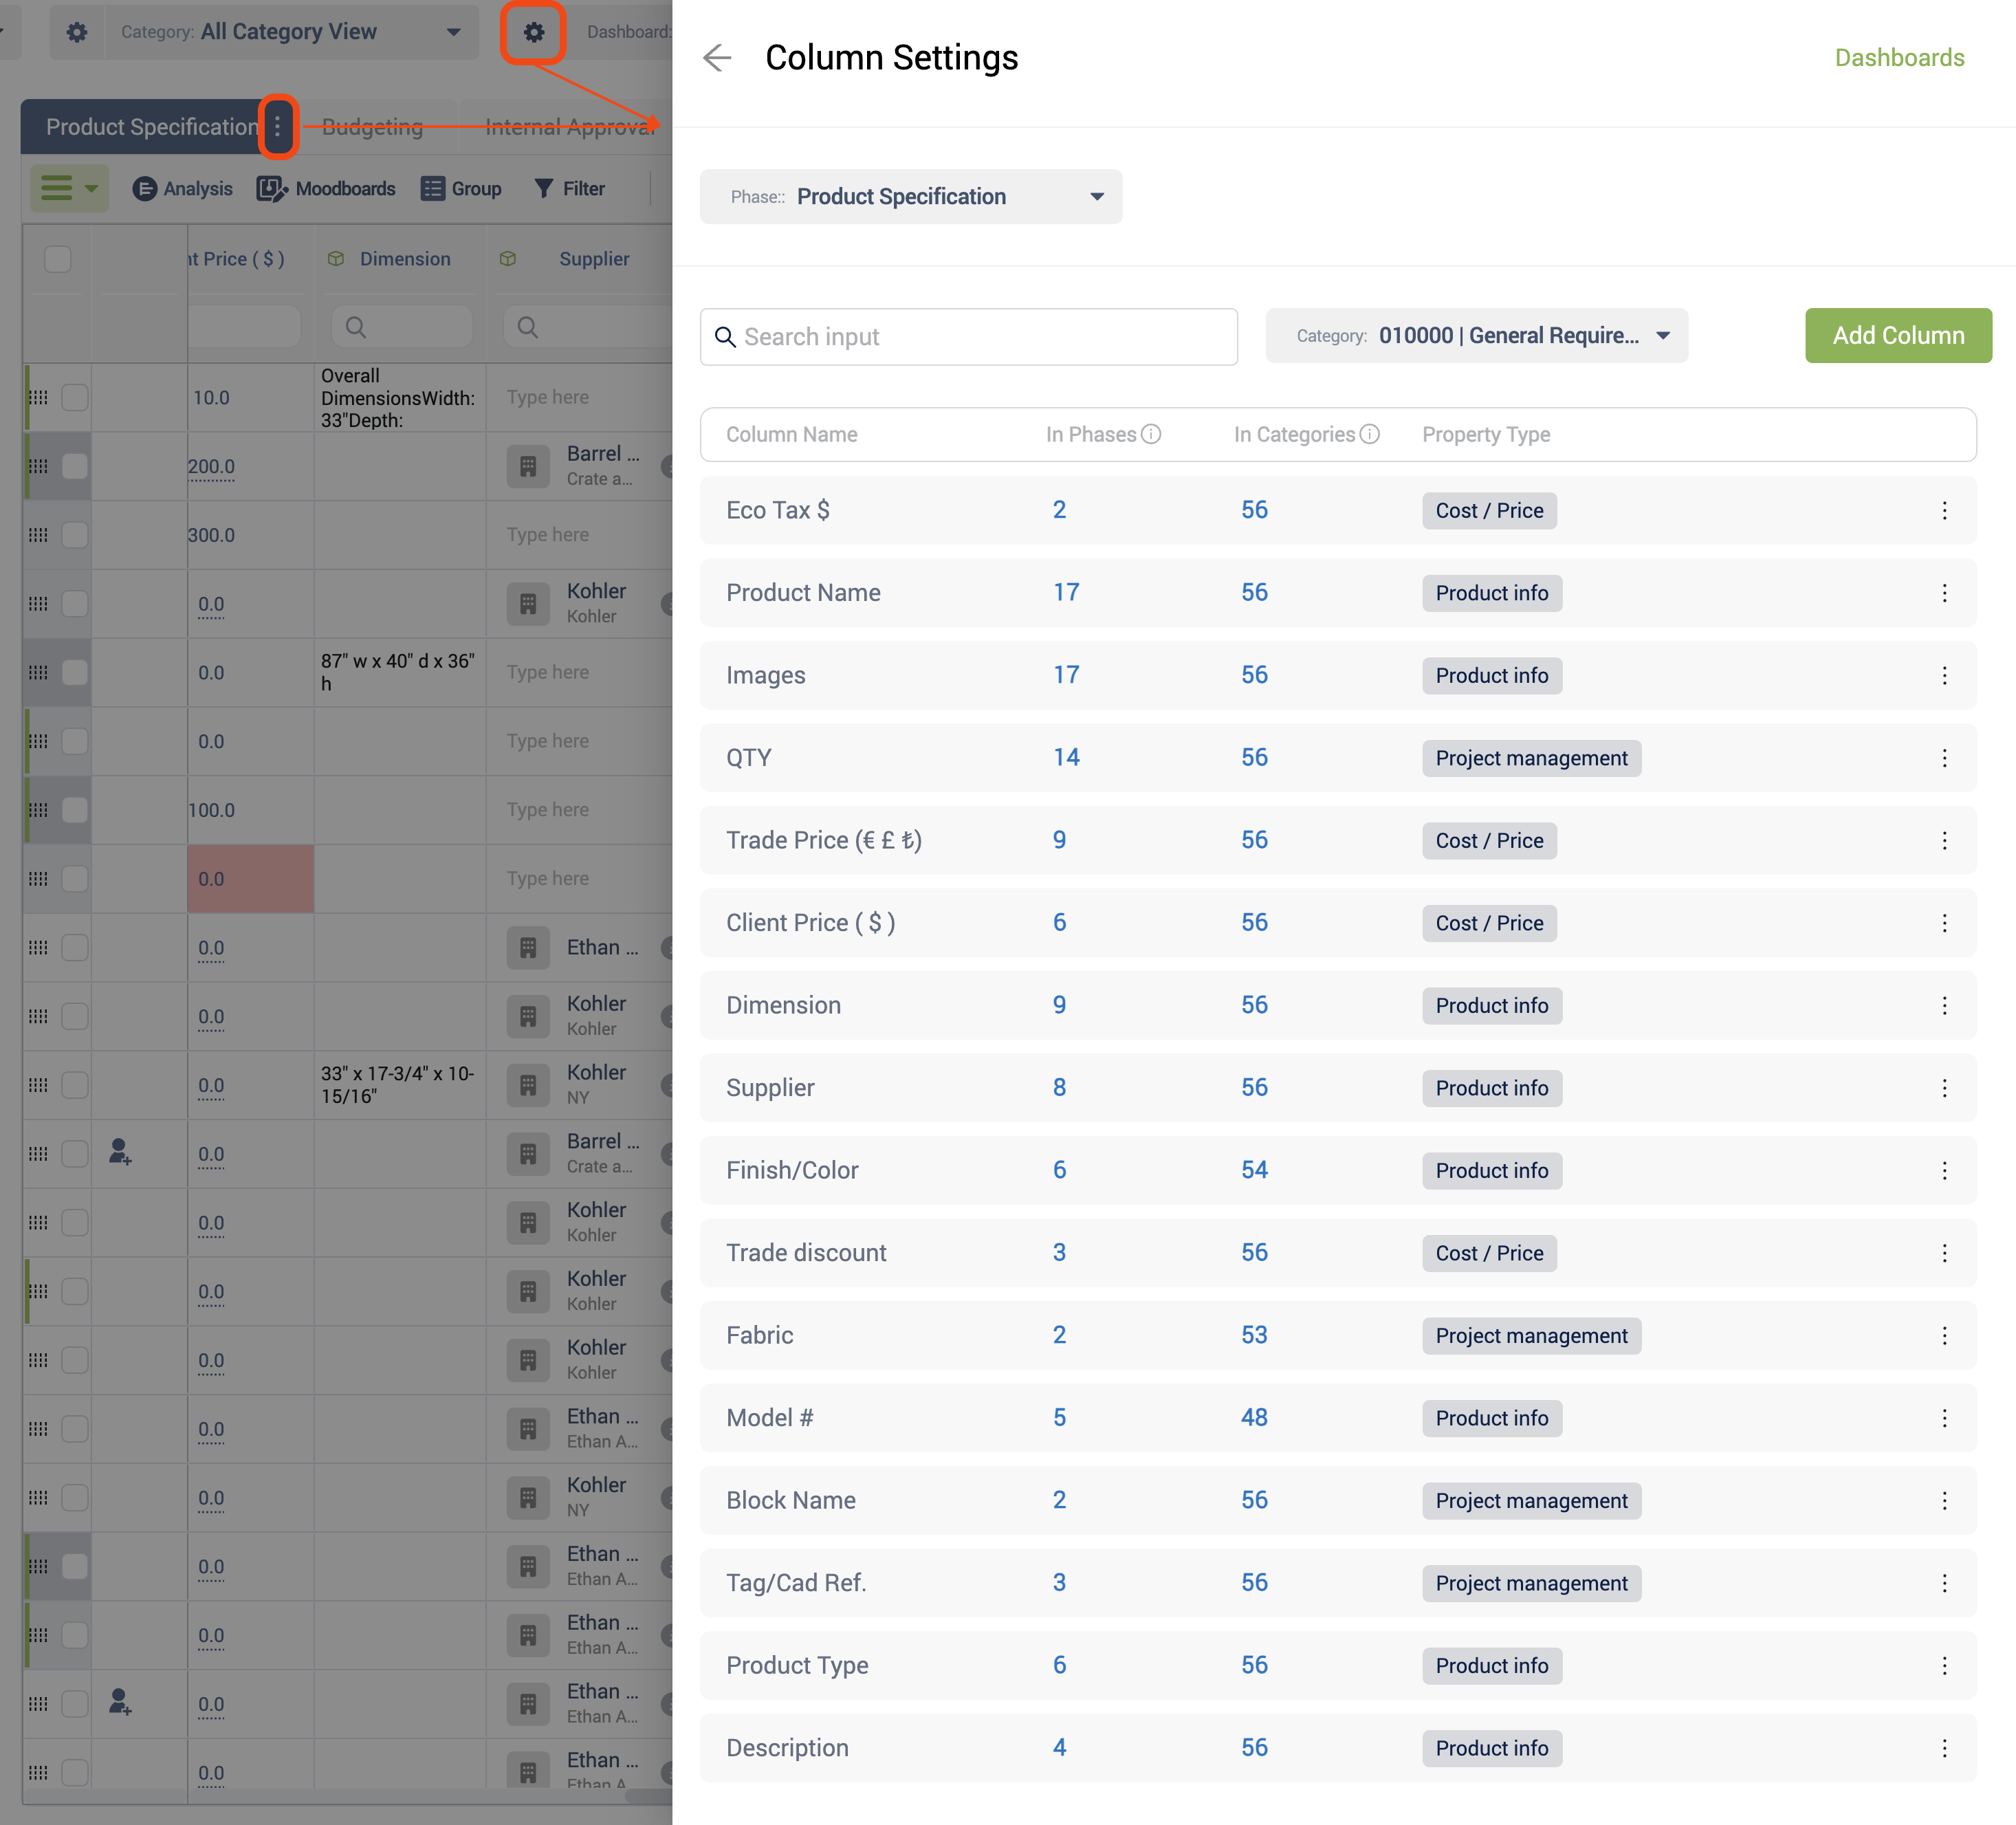Open options menu for Description row
This screenshot has width=2016, height=1825.
click(x=1944, y=1748)
